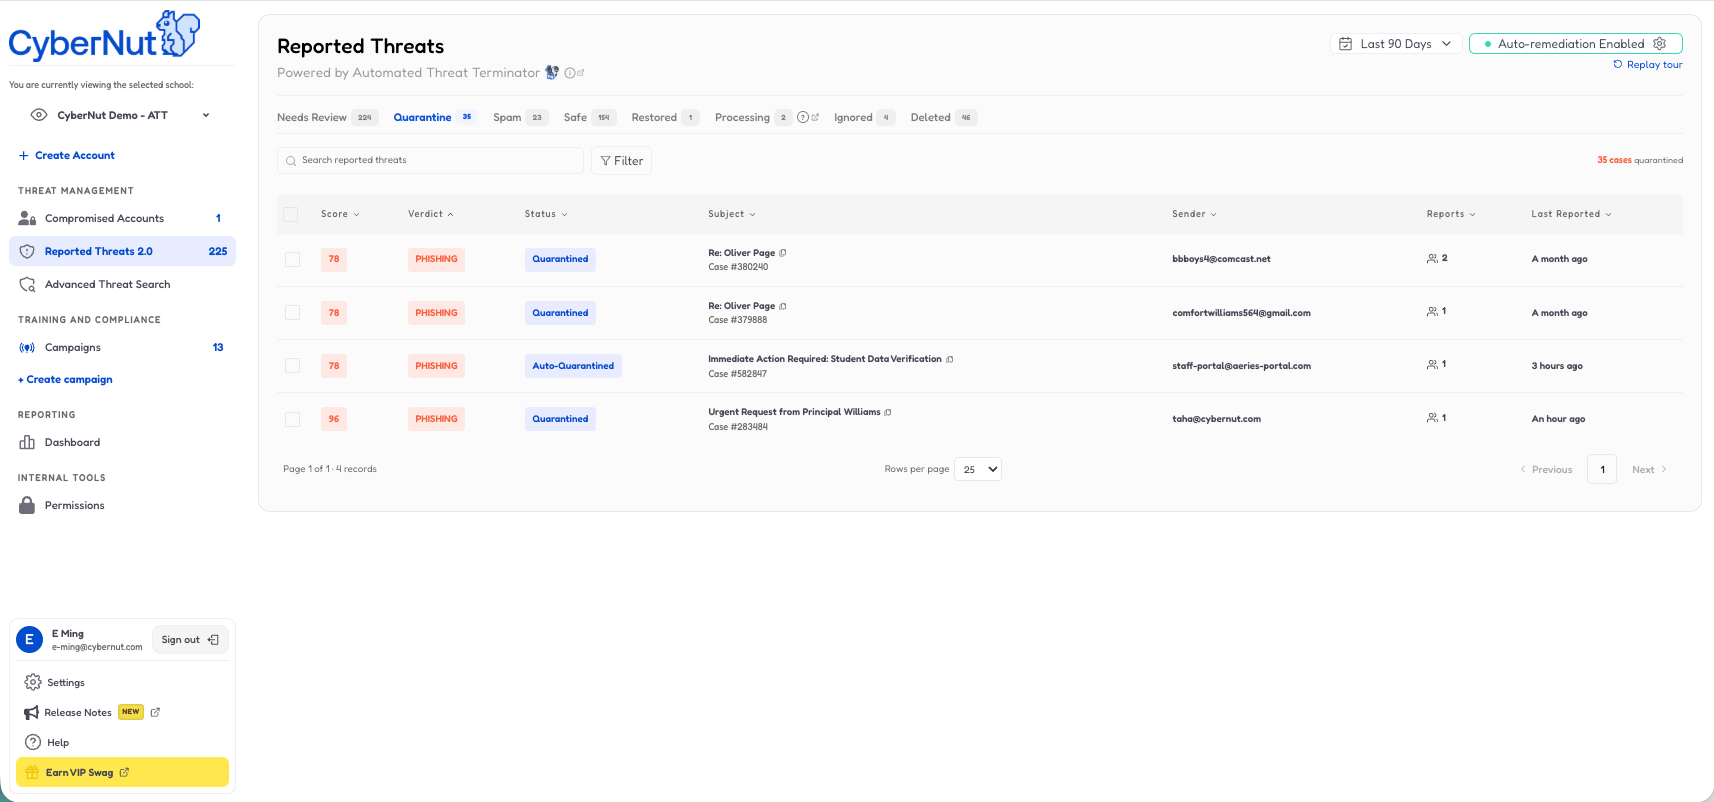Click the Next page button

tap(1649, 469)
